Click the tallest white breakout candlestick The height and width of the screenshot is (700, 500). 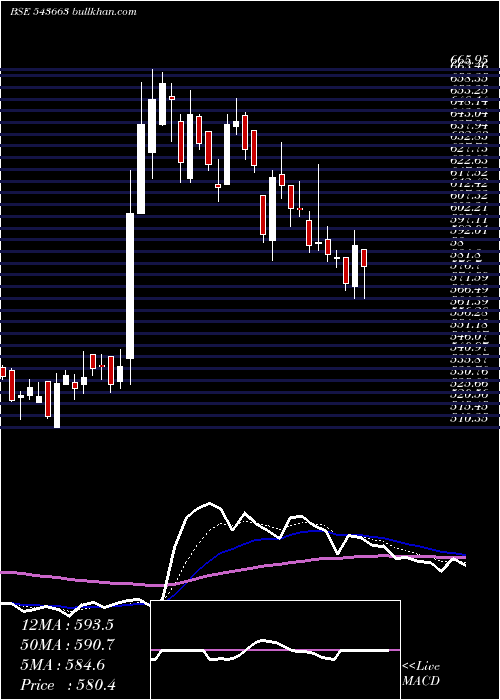click(x=130, y=286)
